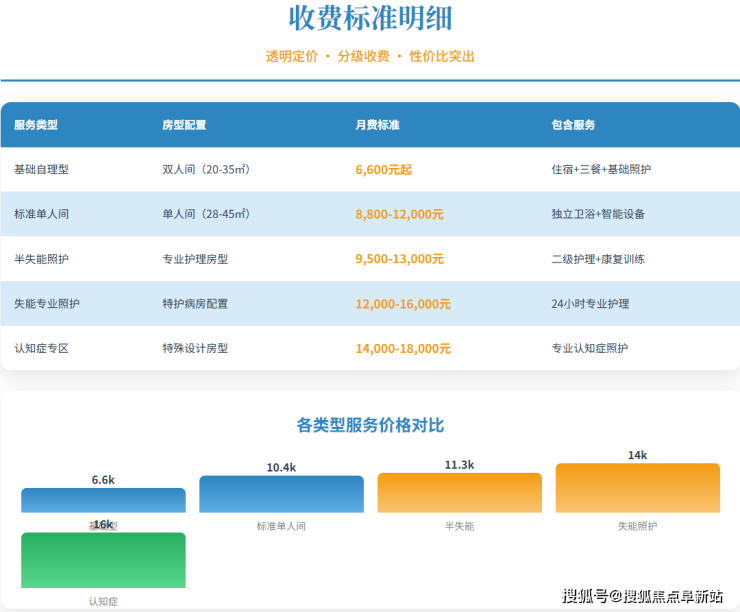Screen dimensions: 740x612
Task: Click the 12,000-16,000元 price text
Action: click(x=403, y=304)
